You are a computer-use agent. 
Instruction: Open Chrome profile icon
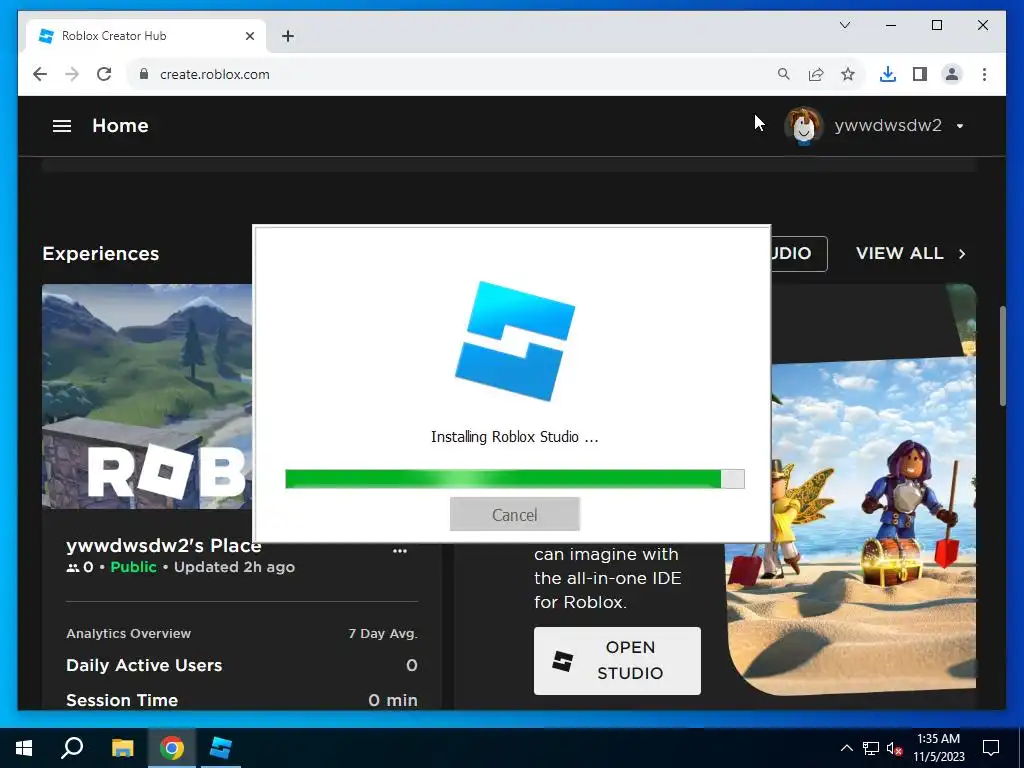click(952, 74)
